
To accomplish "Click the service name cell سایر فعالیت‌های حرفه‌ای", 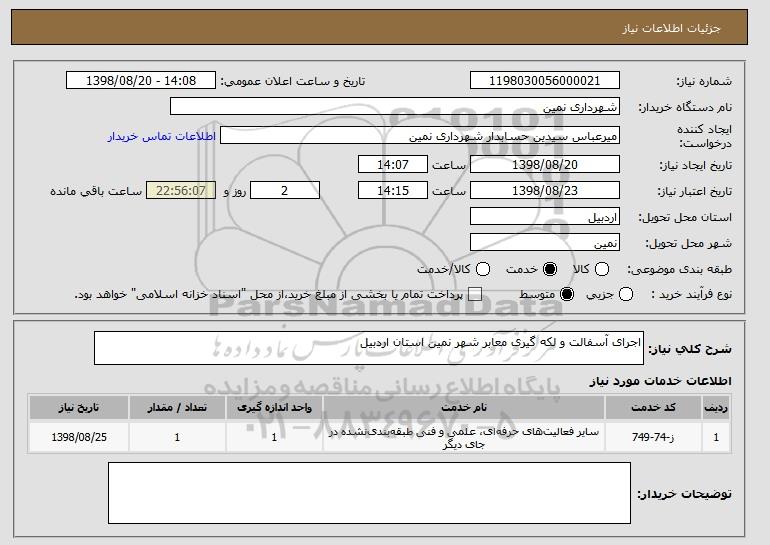I will 464,438.
